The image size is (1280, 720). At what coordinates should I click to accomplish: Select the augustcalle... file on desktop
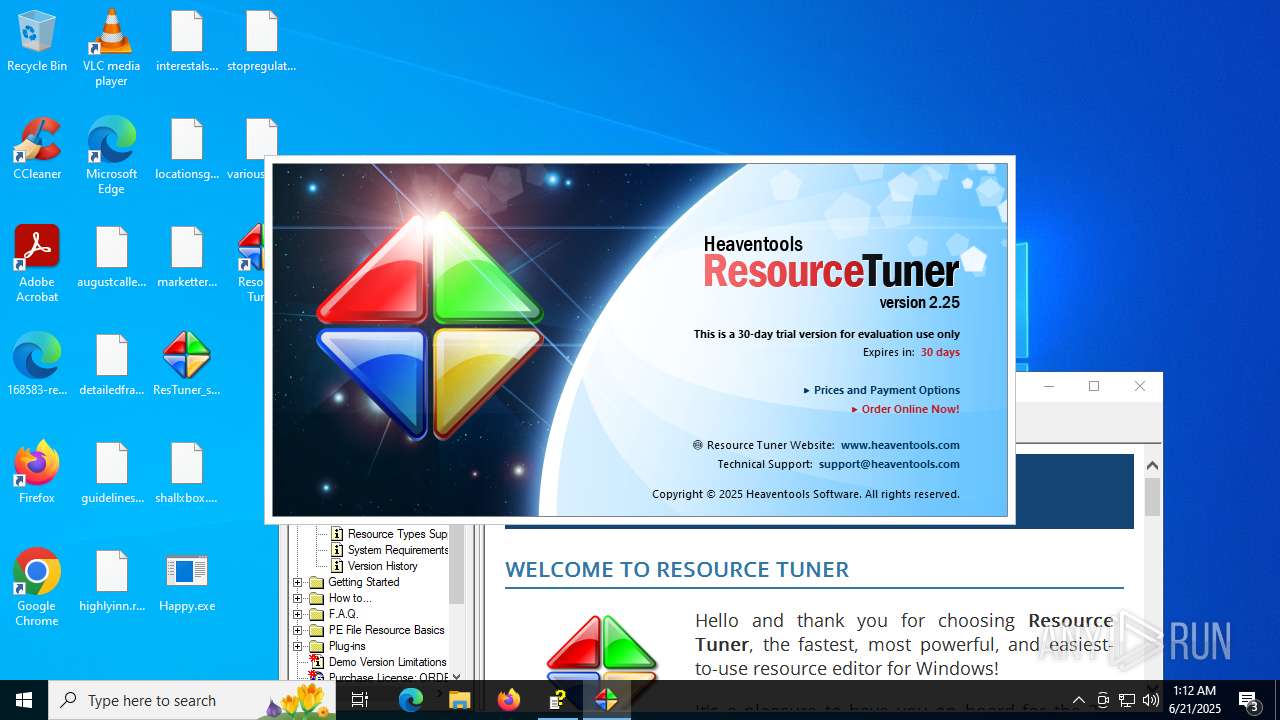[x=112, y=258]
